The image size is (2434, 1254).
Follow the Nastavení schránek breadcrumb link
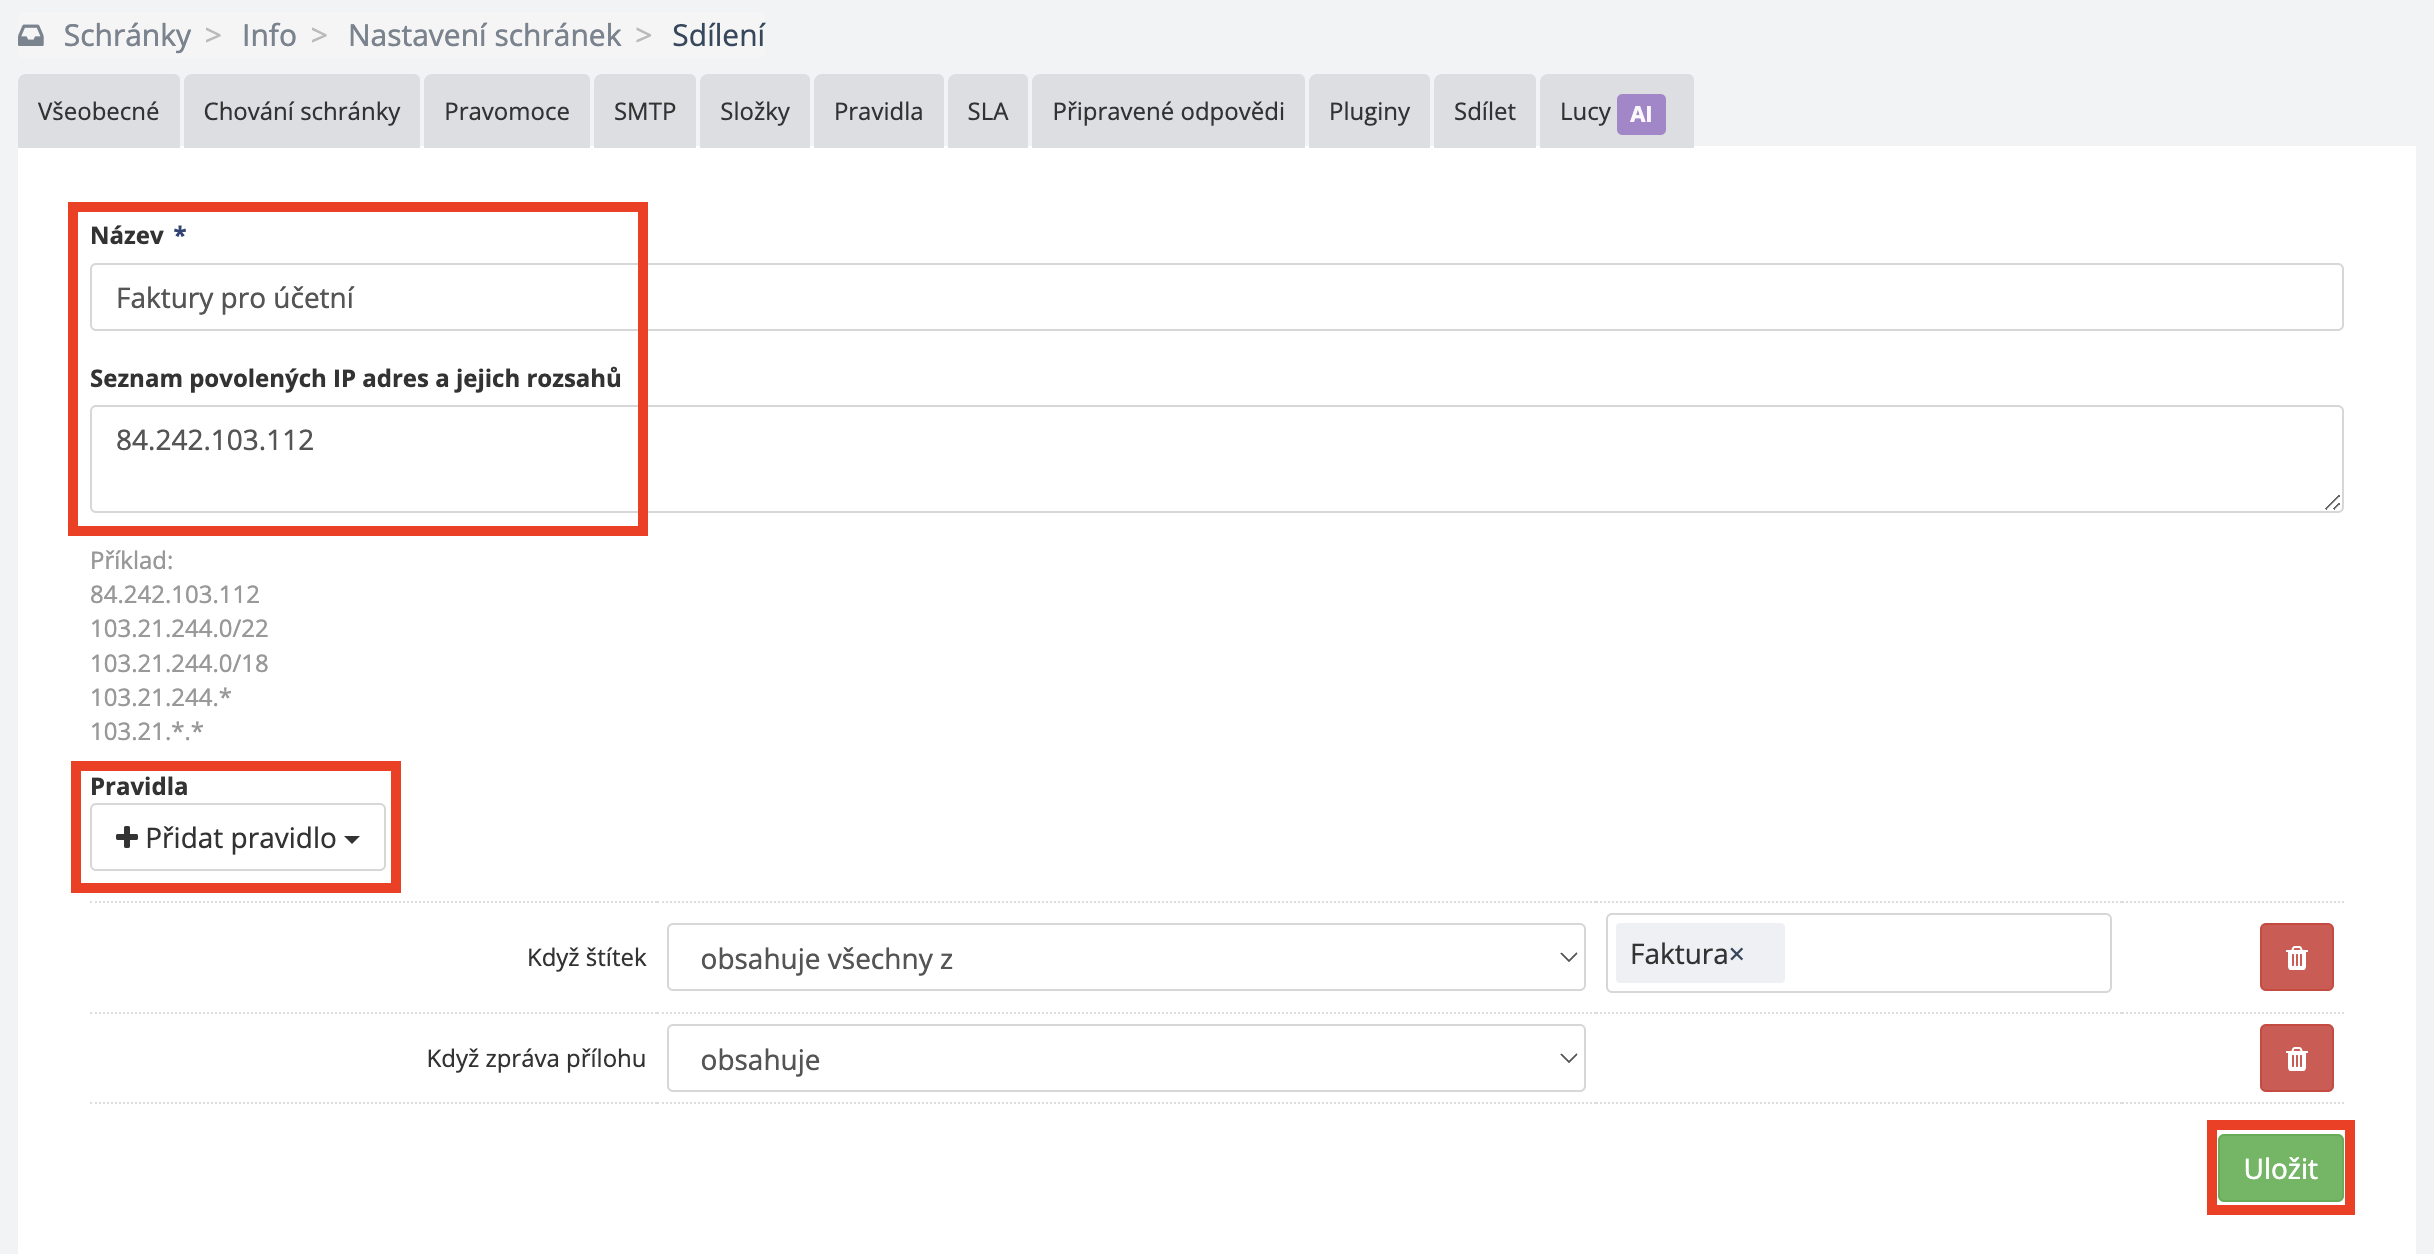coord(484,35)
